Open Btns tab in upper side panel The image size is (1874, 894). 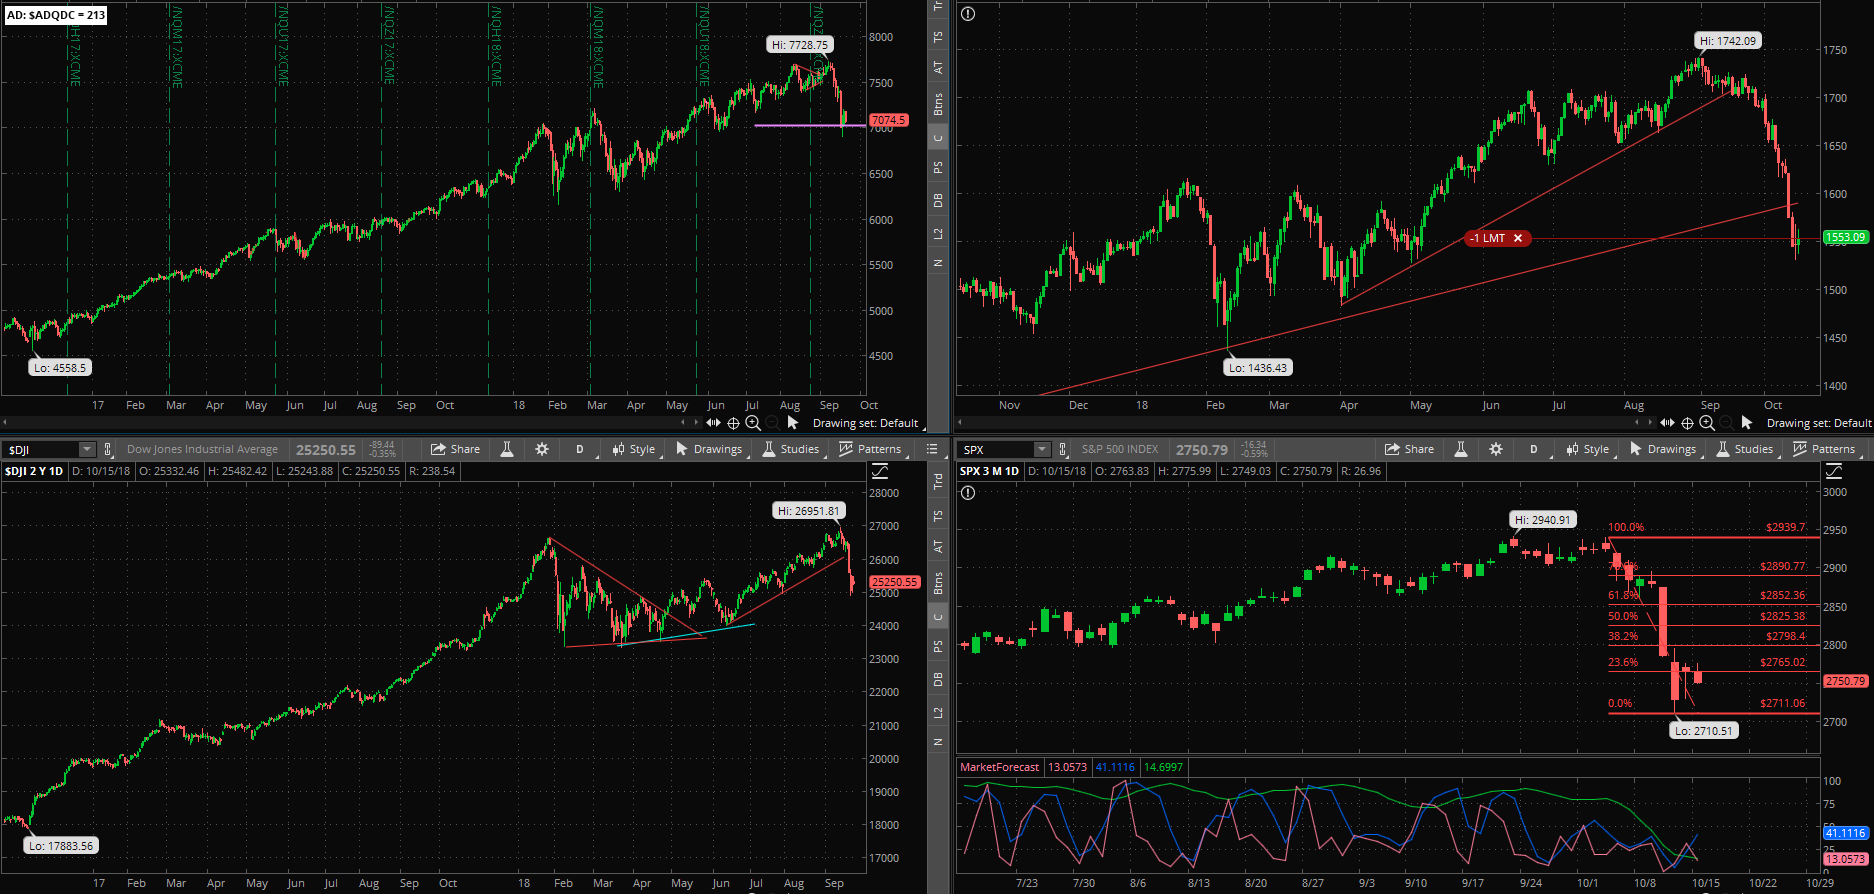pos(938,103)
